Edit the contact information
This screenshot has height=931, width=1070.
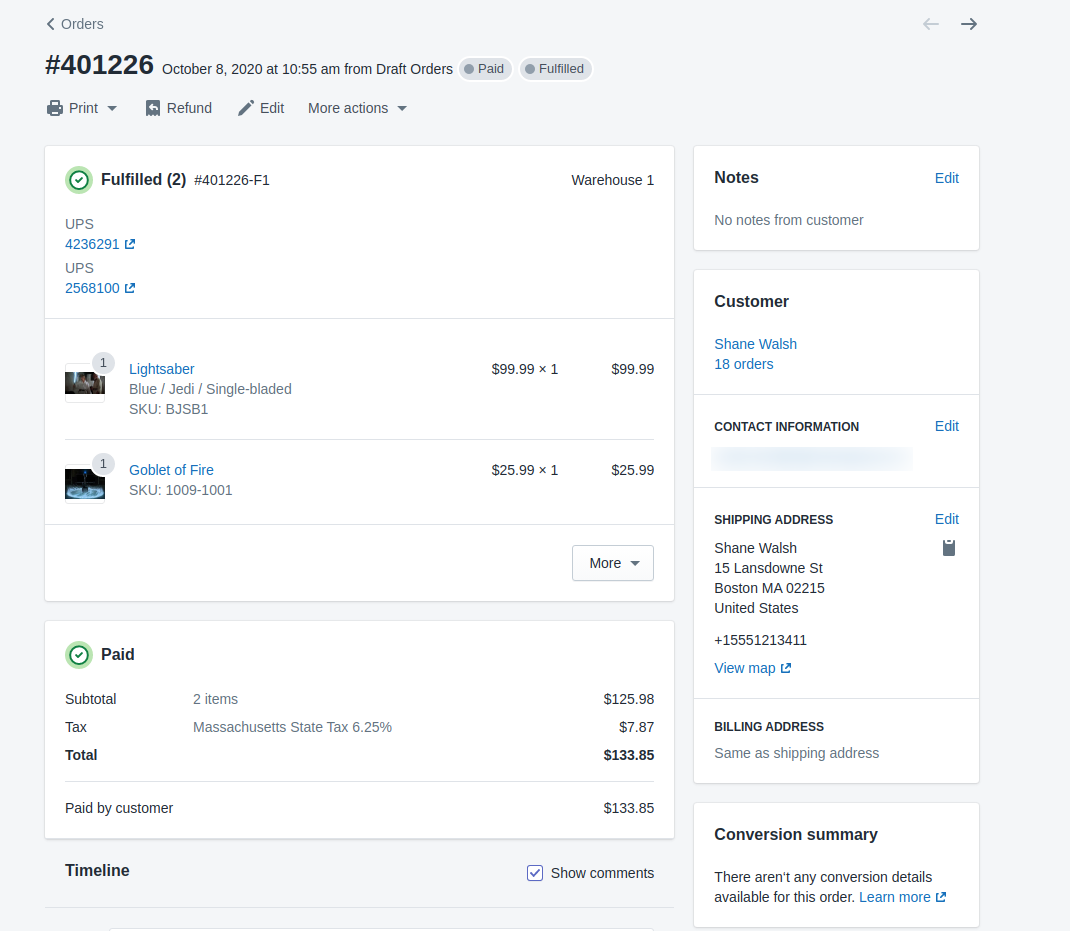(946, 425)
